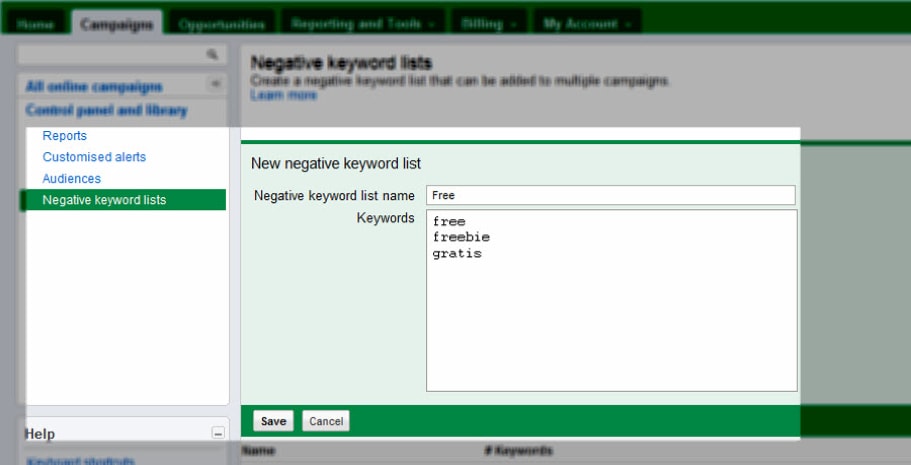
Task: Open Reports in the sidebar
Action: pyautogui.click(x=64, y=135)
